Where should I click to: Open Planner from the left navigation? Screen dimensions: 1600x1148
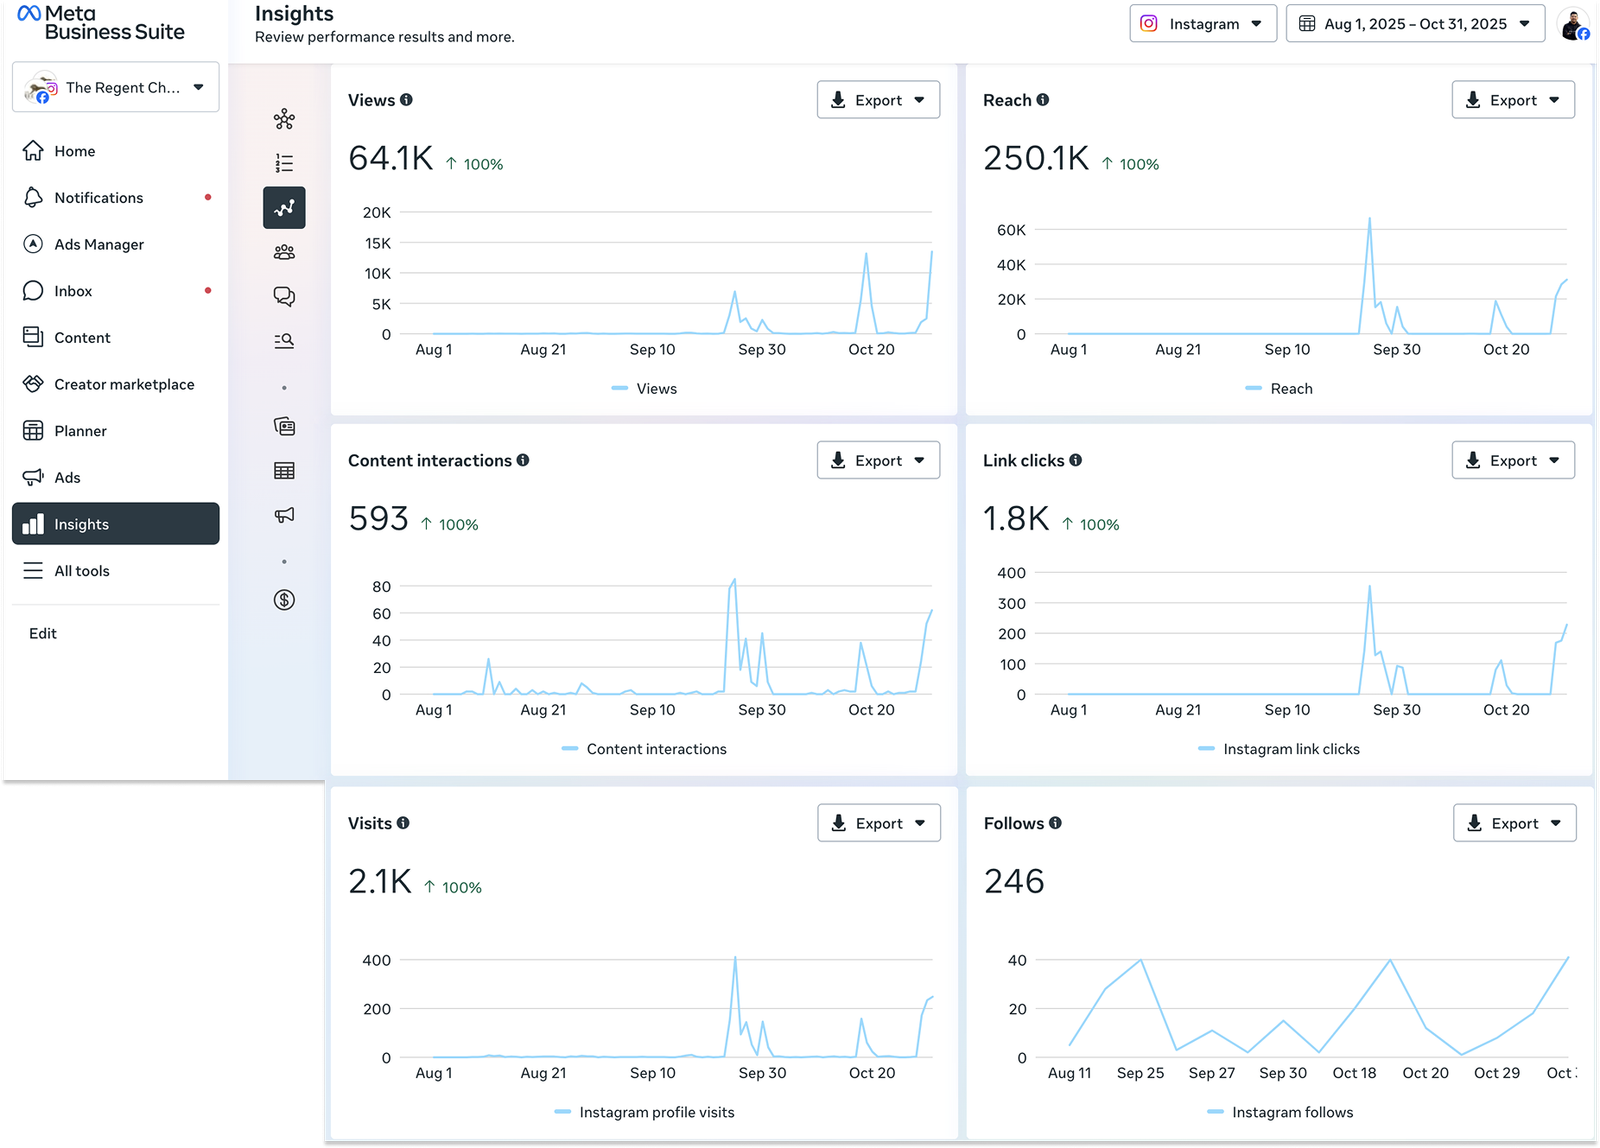[80, 431]
